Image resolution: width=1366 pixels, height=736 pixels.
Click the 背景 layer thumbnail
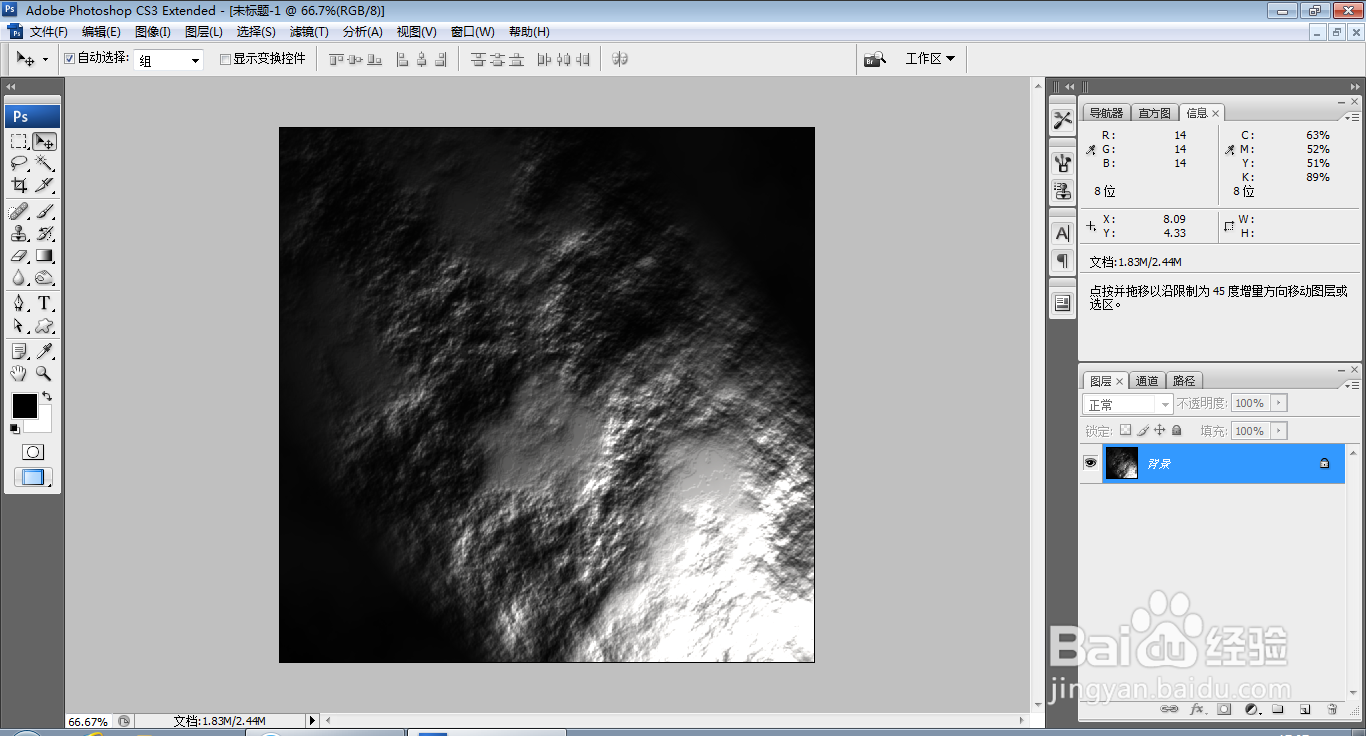pyautogui.click(x=1122, y=463)
